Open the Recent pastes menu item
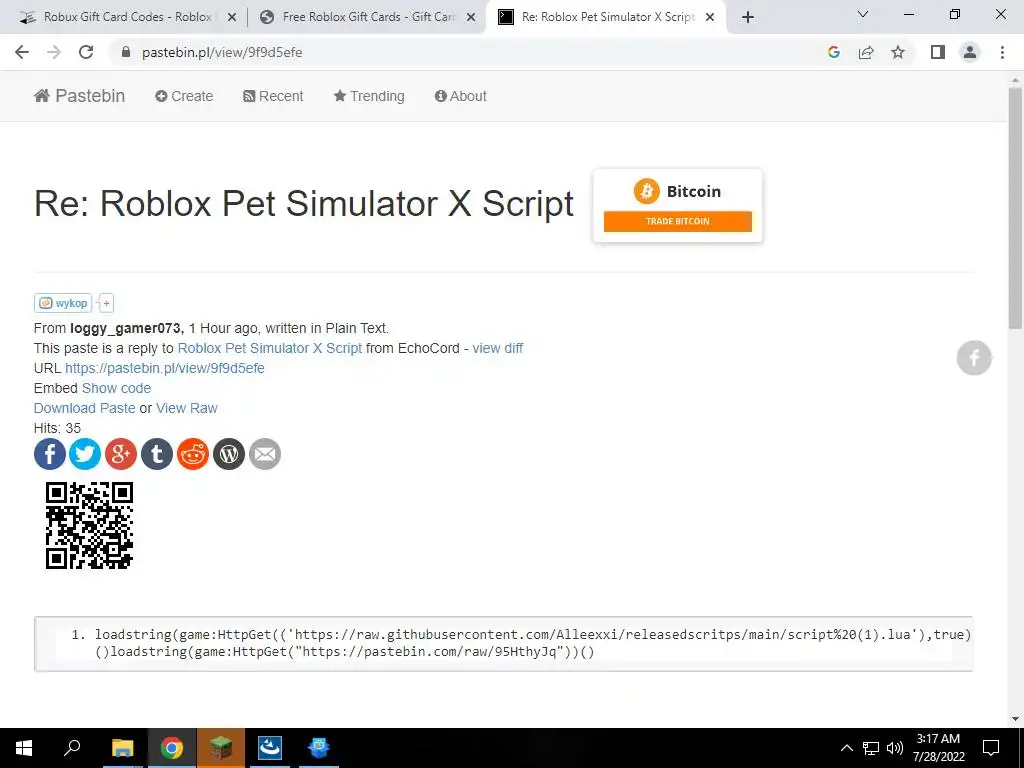 (x=273, y=96)
